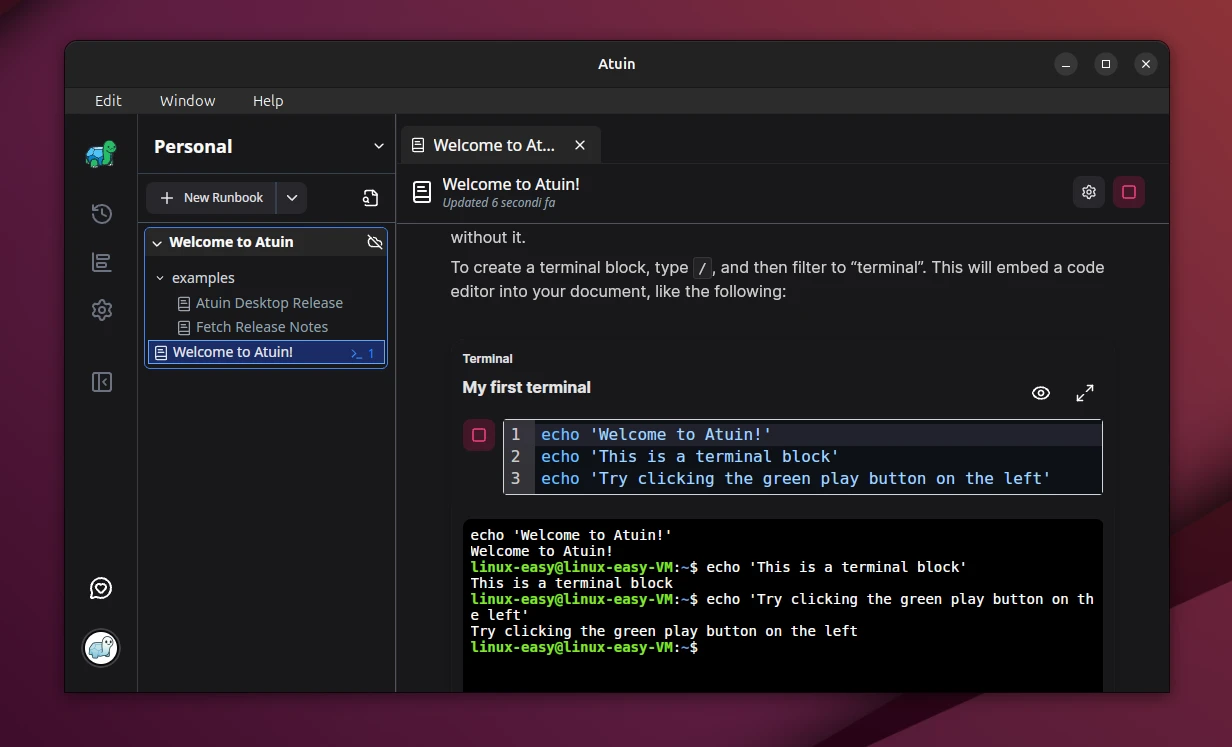Open the Window menu
This screenshot has height=747, width=1232.
coord(187,100)
